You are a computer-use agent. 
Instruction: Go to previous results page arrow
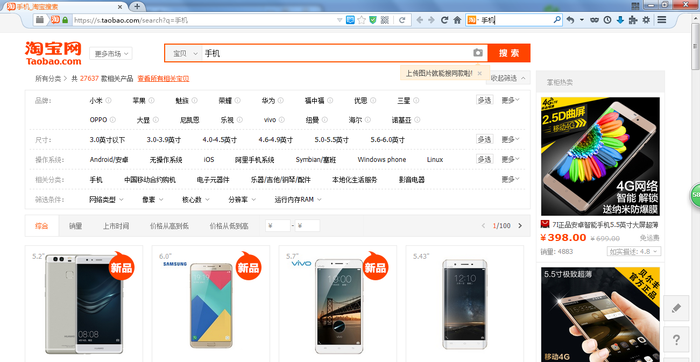tap(483, 226)
